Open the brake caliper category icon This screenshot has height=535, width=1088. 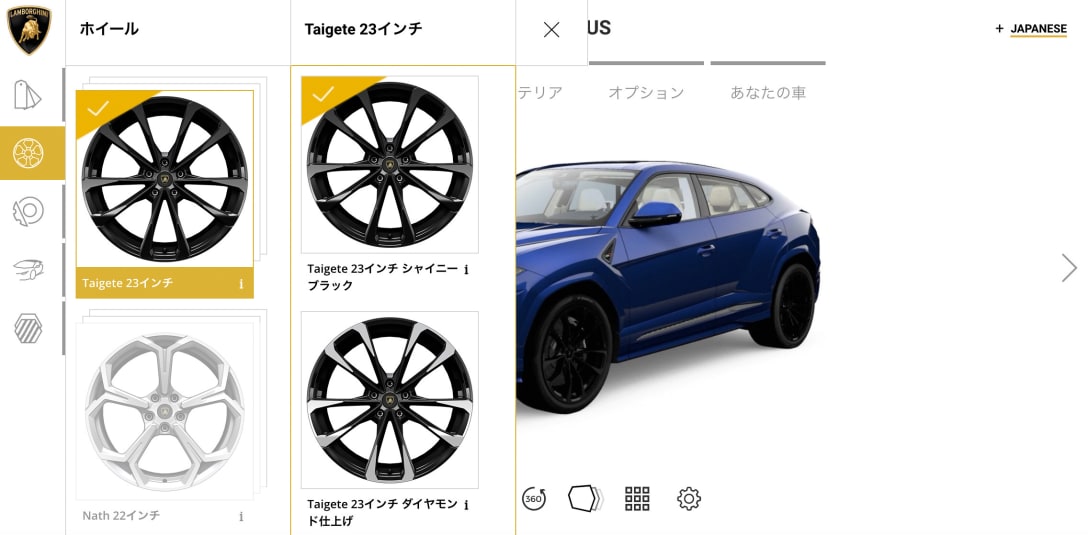coord(28,212)
